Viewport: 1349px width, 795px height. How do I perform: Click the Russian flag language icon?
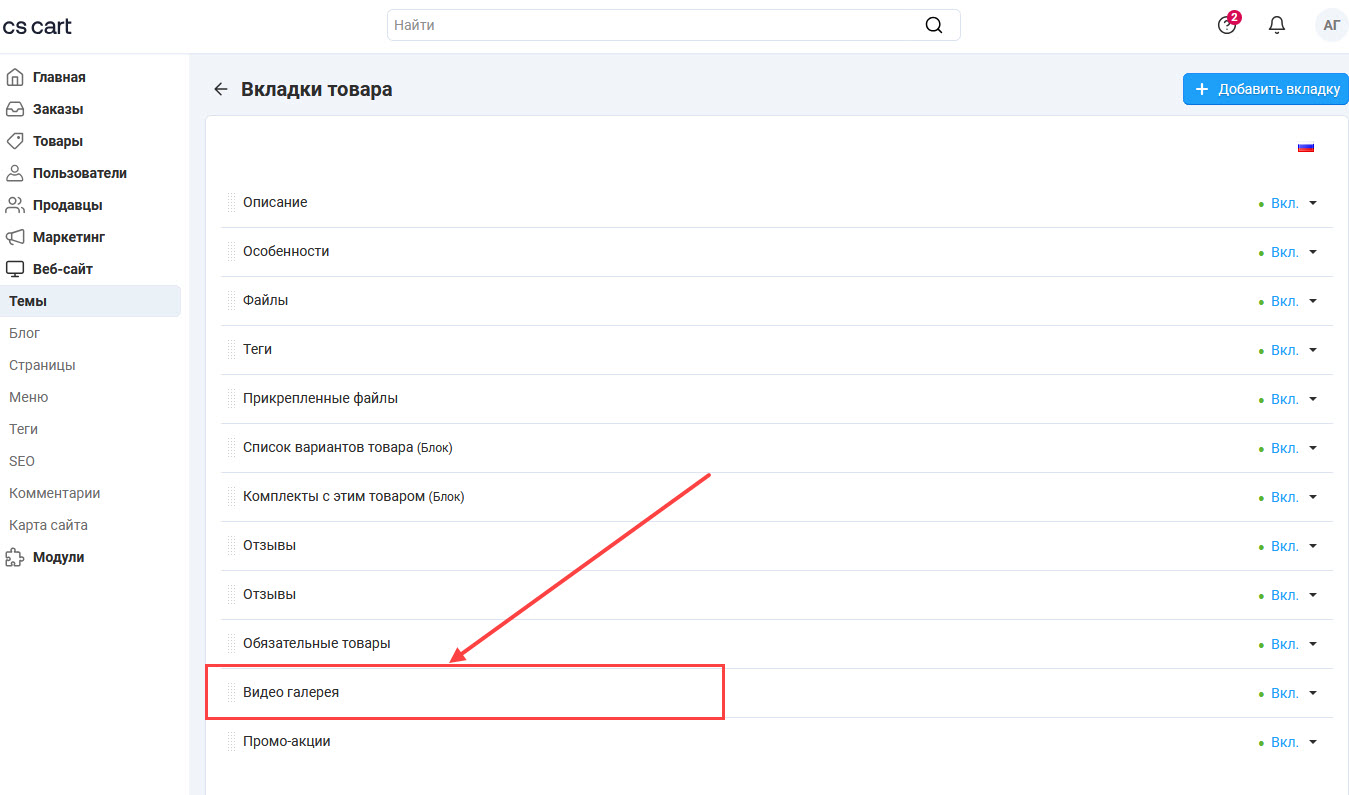(x=1305, y=147)
